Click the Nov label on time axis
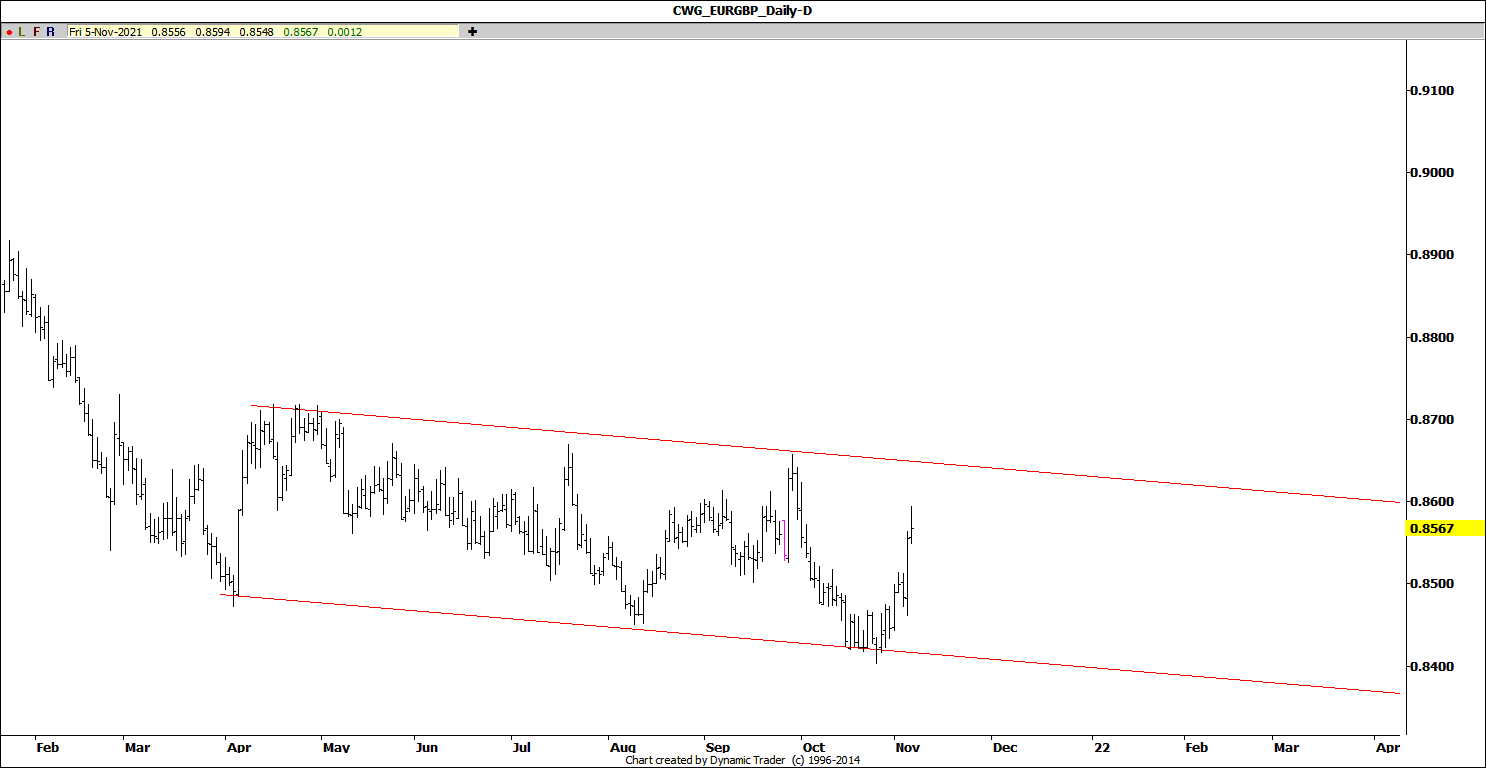The height and width of the screenshot is (768, 1486). 907,747
